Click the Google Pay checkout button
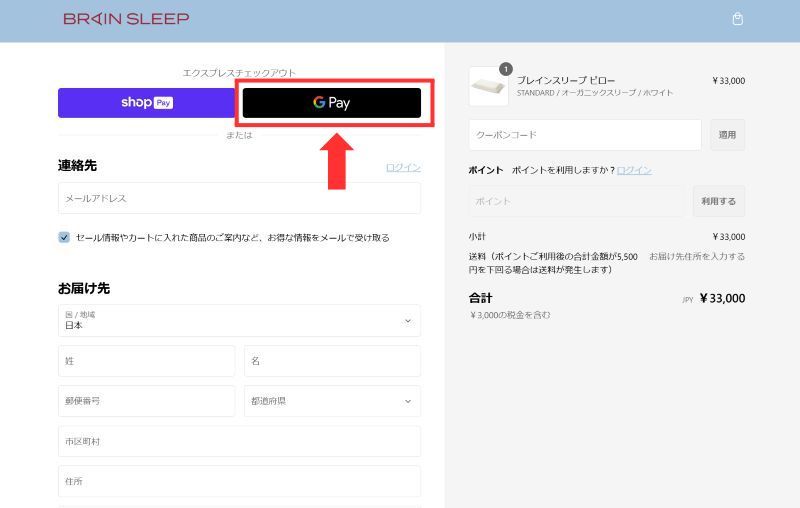This screenshot has height=508, width=800. [331, 103]
